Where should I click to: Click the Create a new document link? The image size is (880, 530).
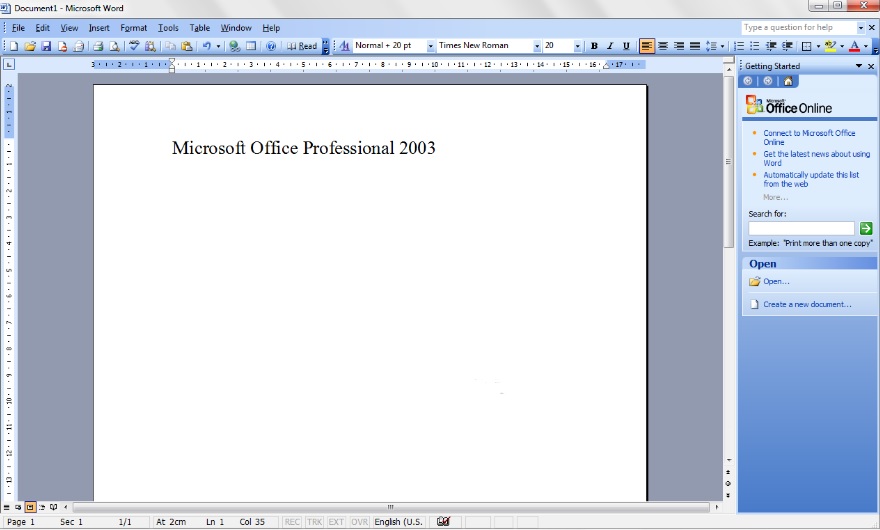click(x=807, y=304)
